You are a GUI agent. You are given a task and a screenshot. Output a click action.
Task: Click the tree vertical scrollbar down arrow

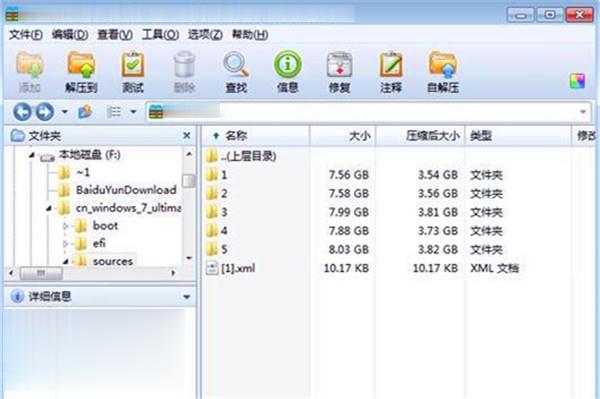pos(189,258)
